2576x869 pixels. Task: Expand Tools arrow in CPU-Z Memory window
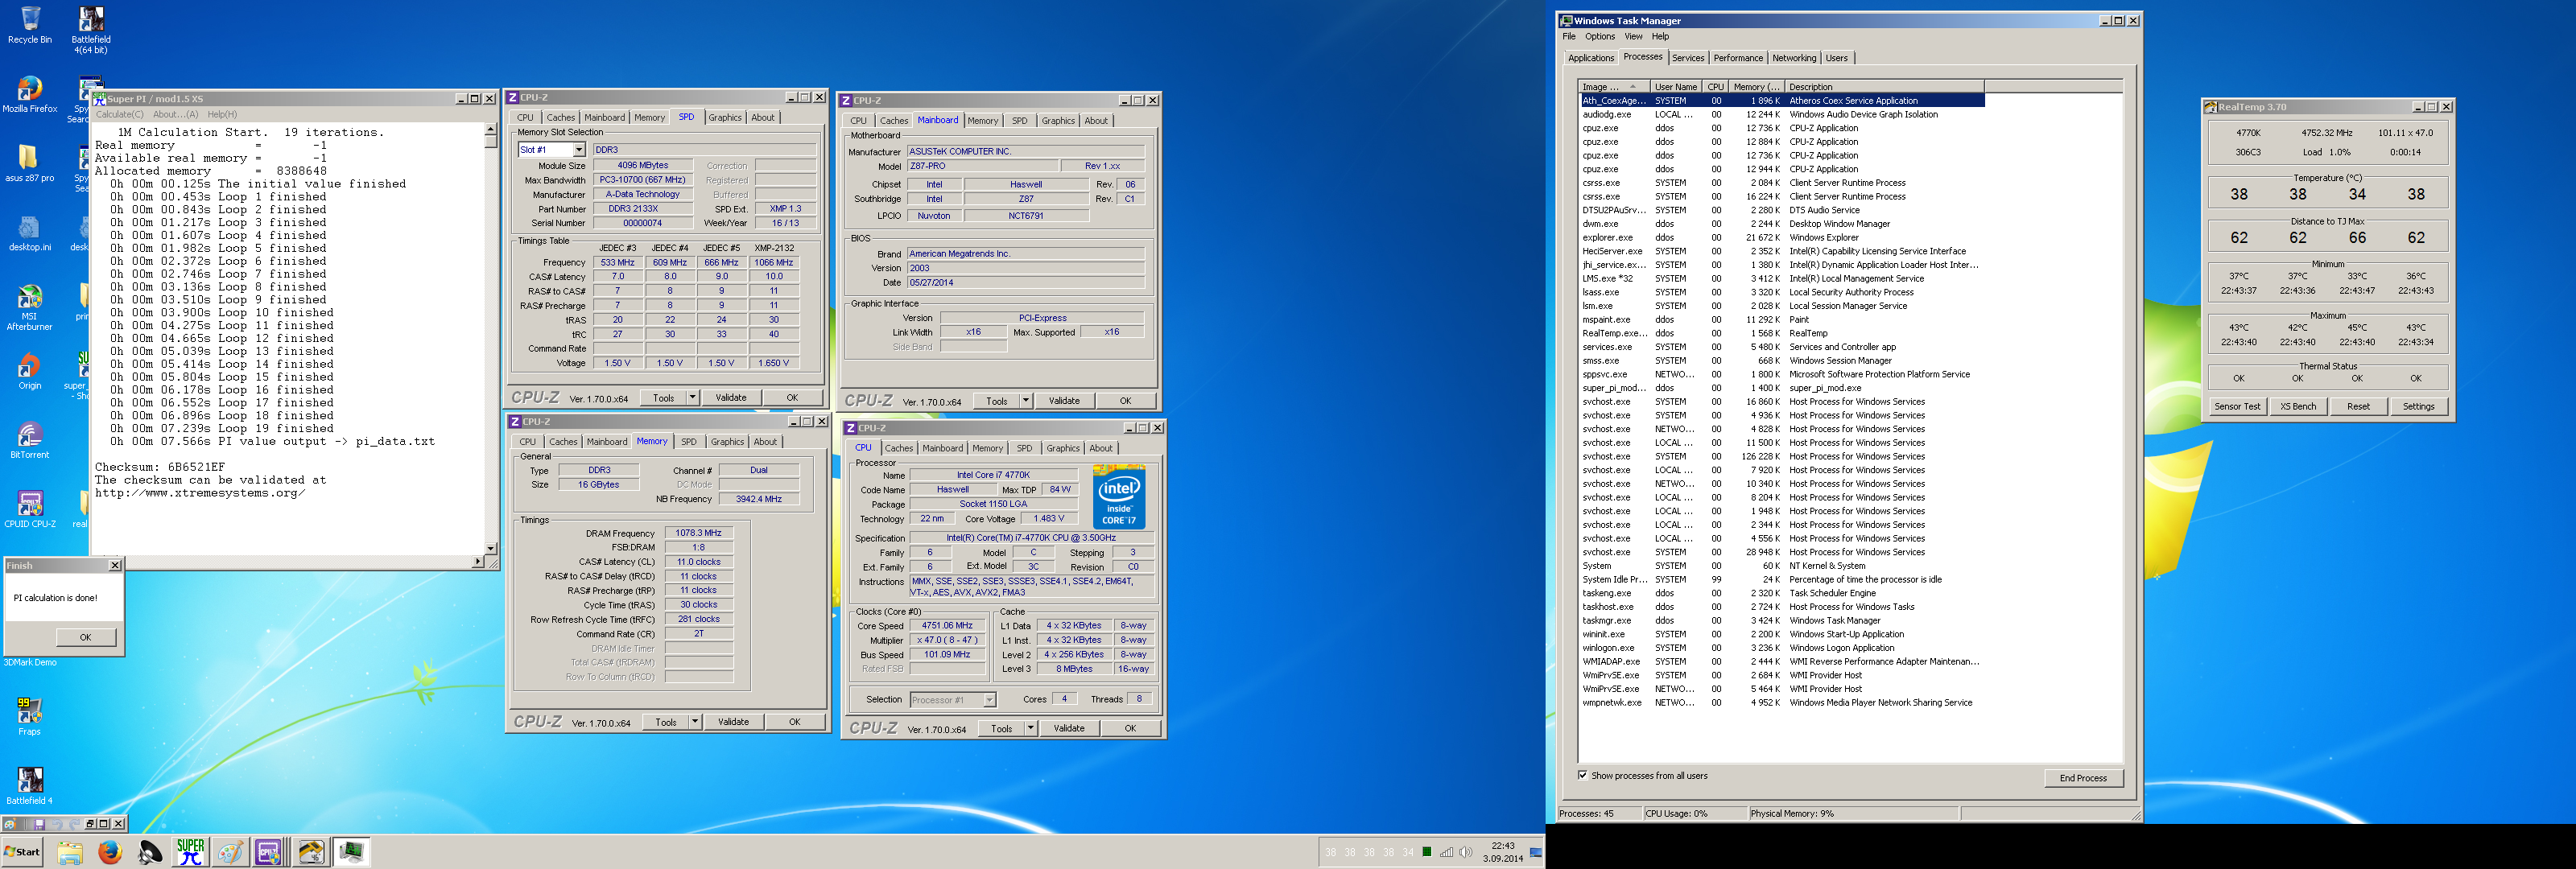click(695, 722)
